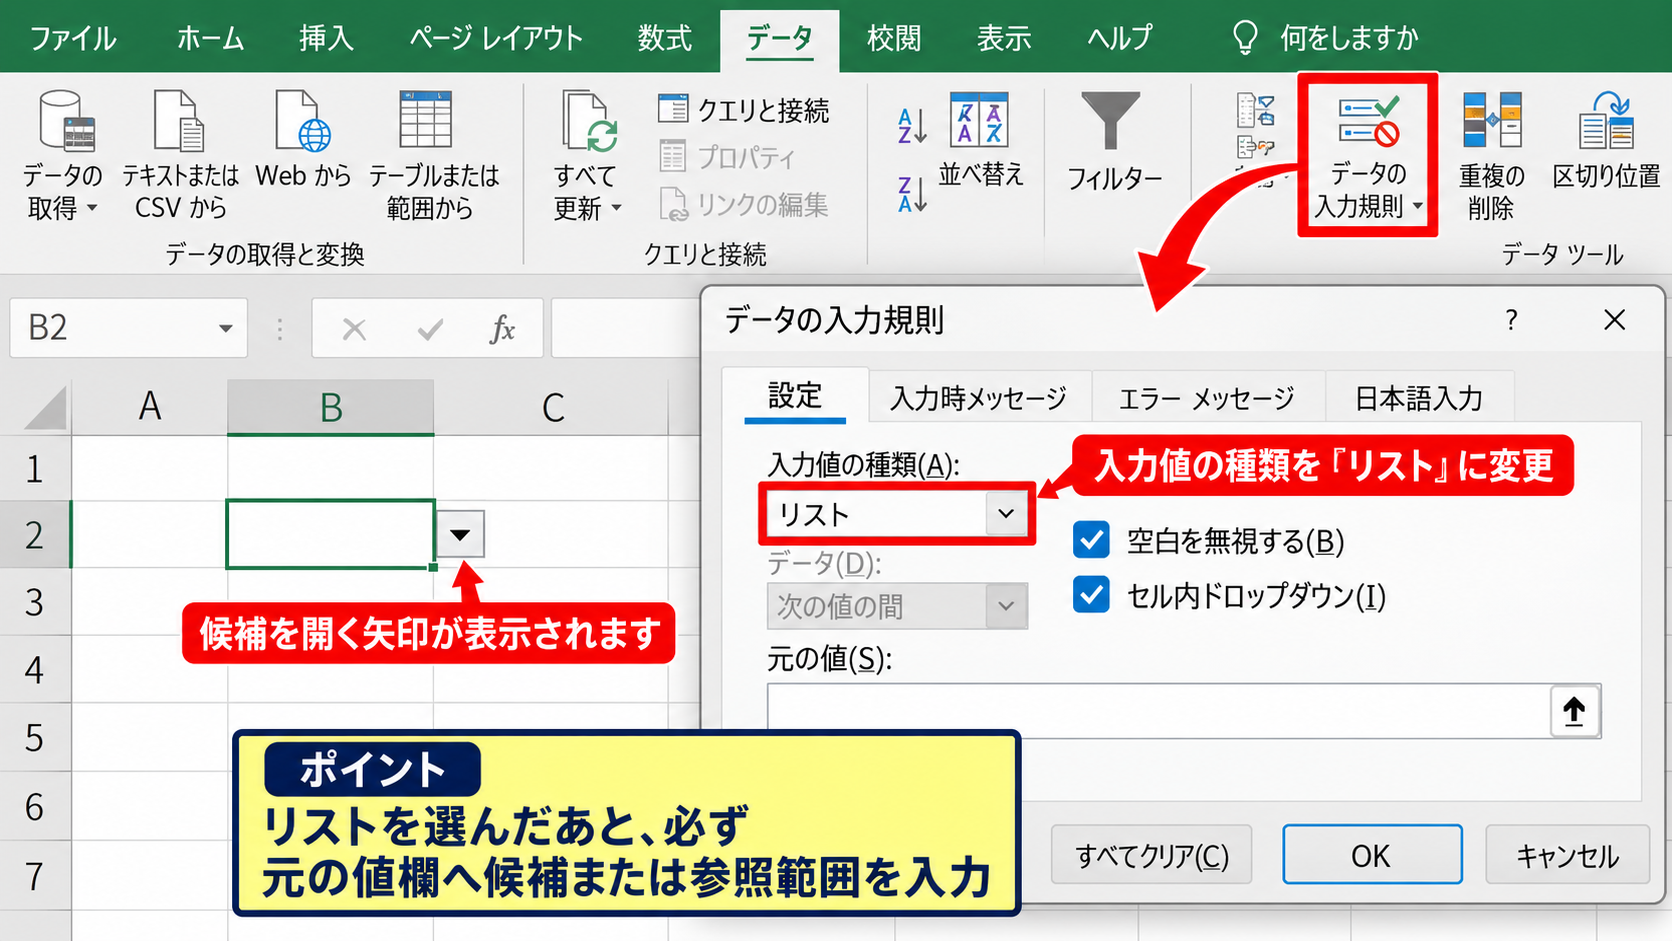Switch to the 数式 ribbon tab

(x=665, y=38)
